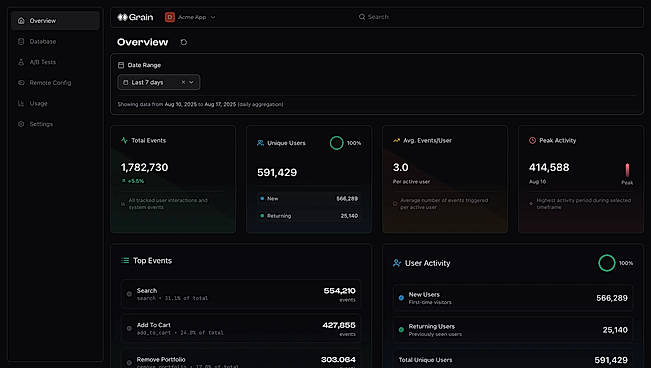Click the New Users 566,289 value

[x=612, y=298]
